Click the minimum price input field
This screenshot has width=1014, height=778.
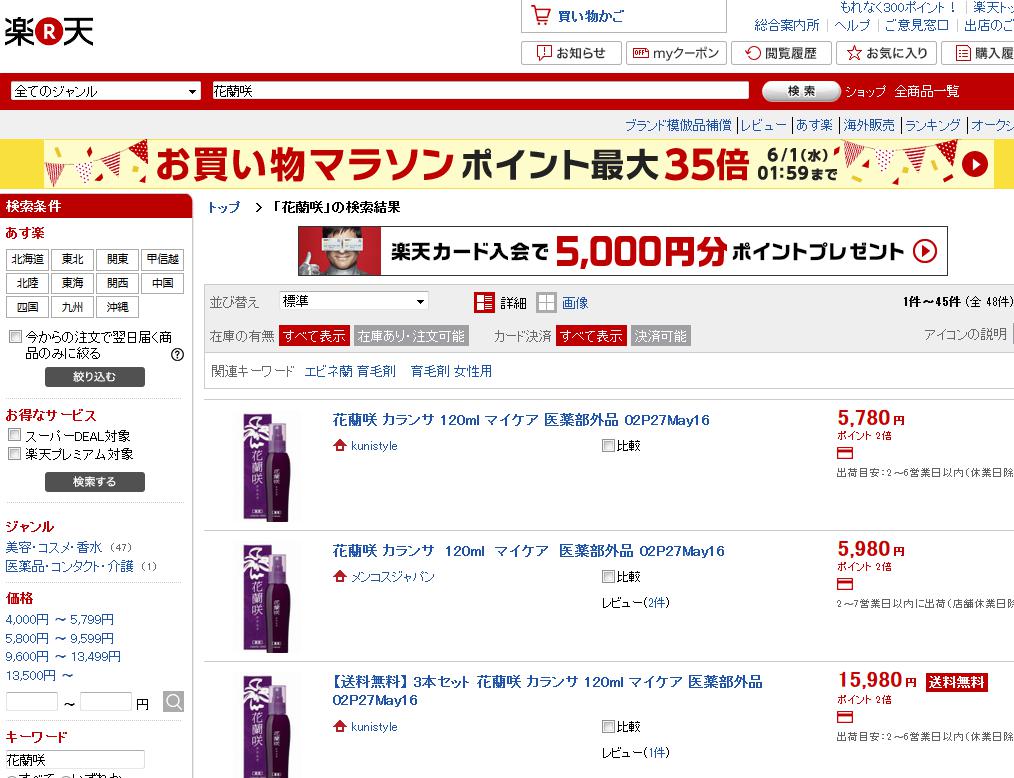pyautogui.click(x=32, y=702)
